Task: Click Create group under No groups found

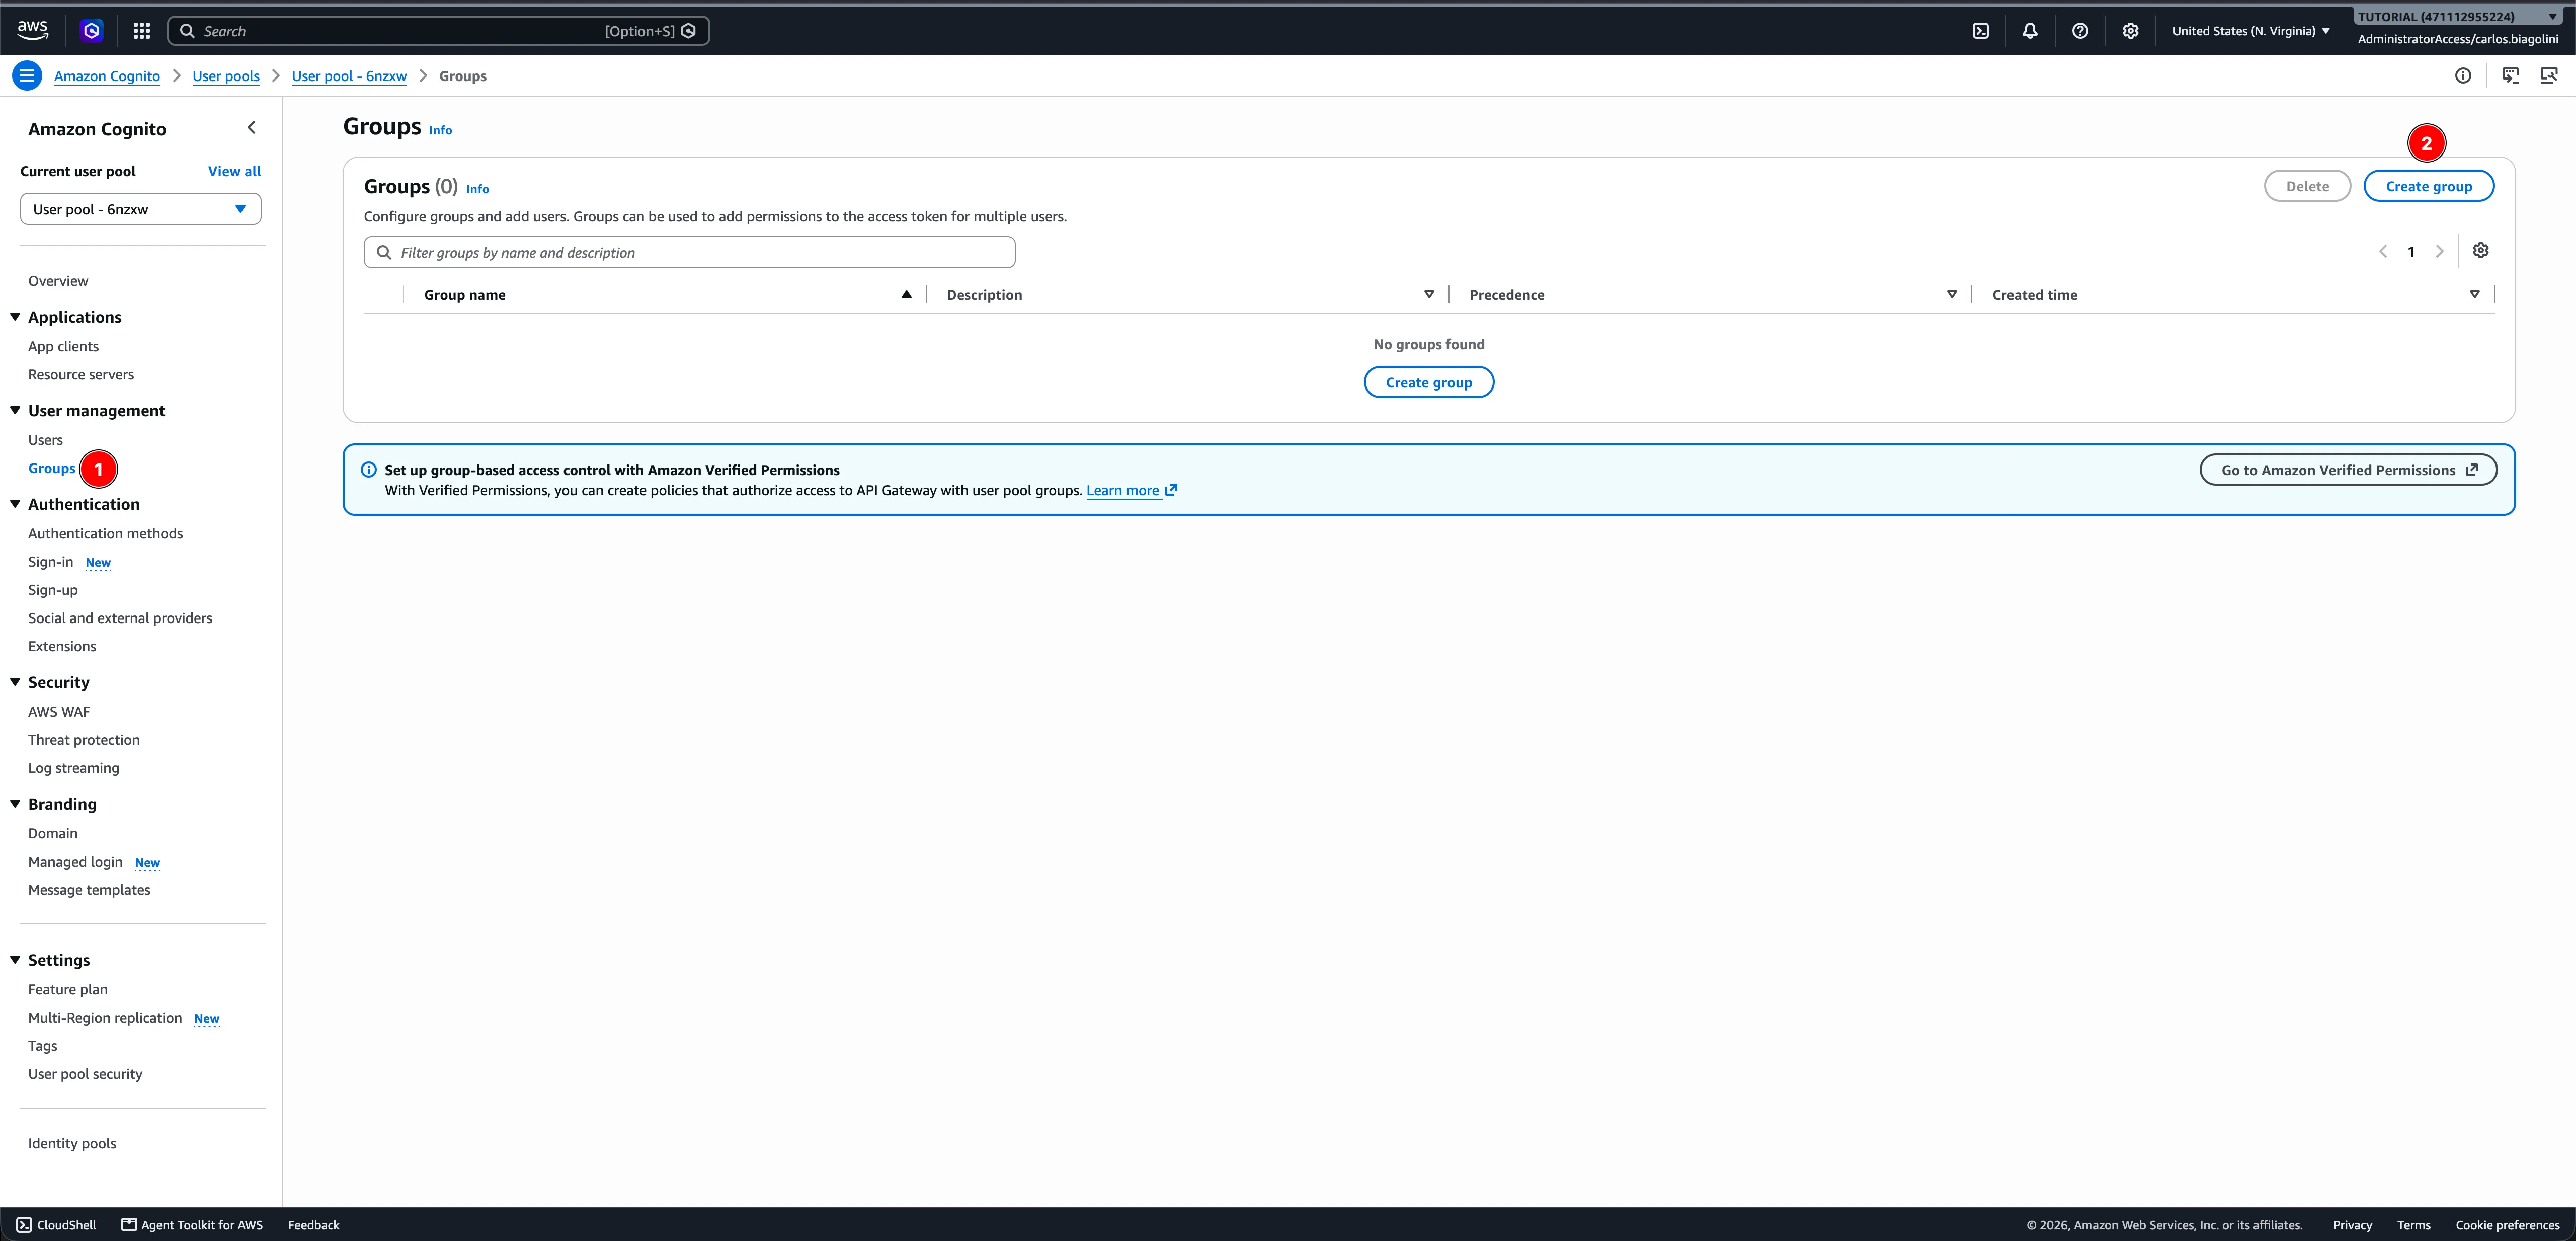Action: 1429,382
